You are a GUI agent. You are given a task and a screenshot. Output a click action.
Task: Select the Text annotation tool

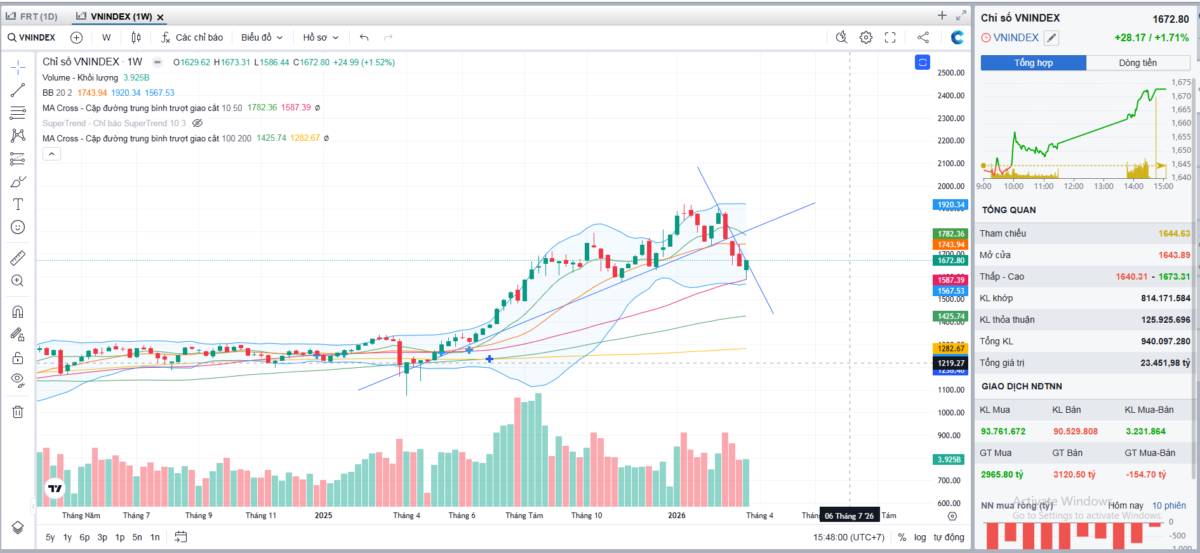click(x=17, y=204)
